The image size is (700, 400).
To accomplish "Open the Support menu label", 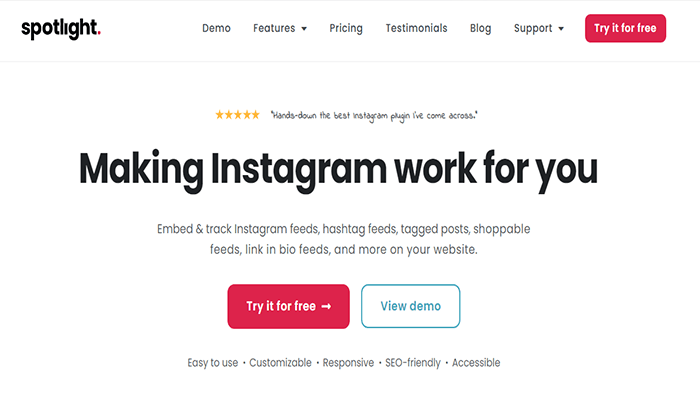I will tap(533, 28).
